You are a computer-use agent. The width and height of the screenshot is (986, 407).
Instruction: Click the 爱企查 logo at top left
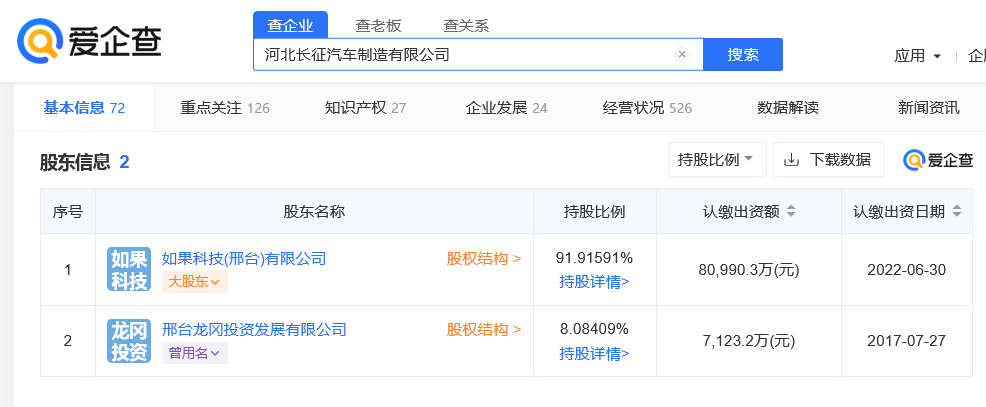tap(89, 42)
